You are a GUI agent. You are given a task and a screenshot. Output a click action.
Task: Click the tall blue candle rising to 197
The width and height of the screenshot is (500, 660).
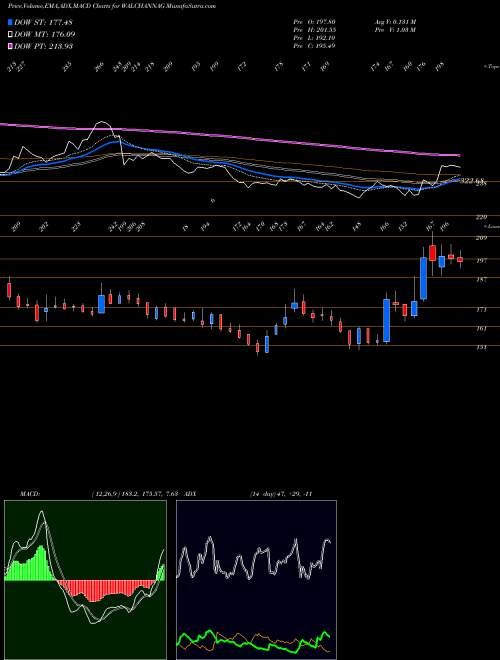[423, 278]
